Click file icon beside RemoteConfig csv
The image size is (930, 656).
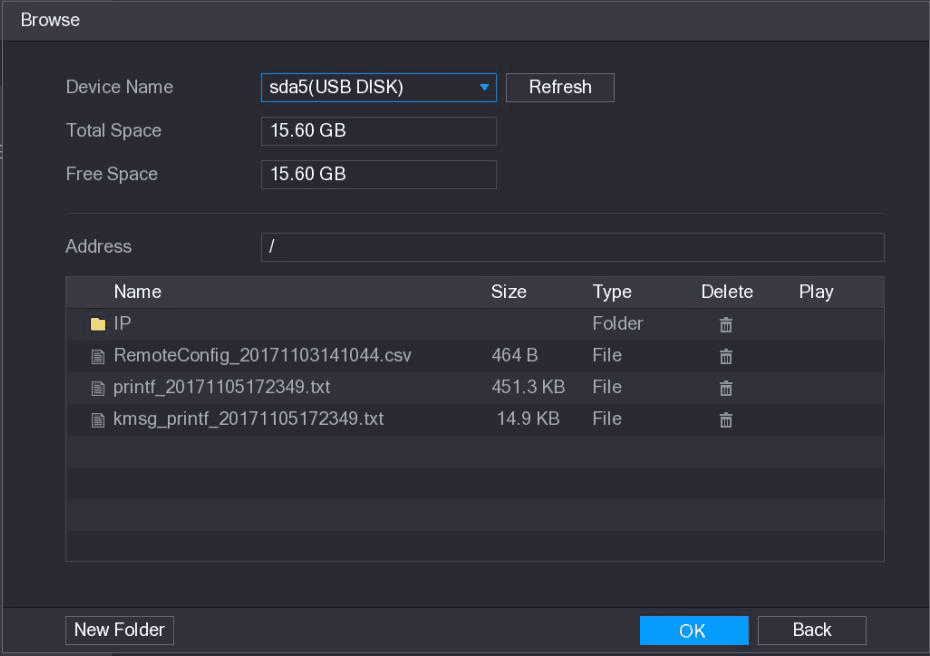pos(98,356)
